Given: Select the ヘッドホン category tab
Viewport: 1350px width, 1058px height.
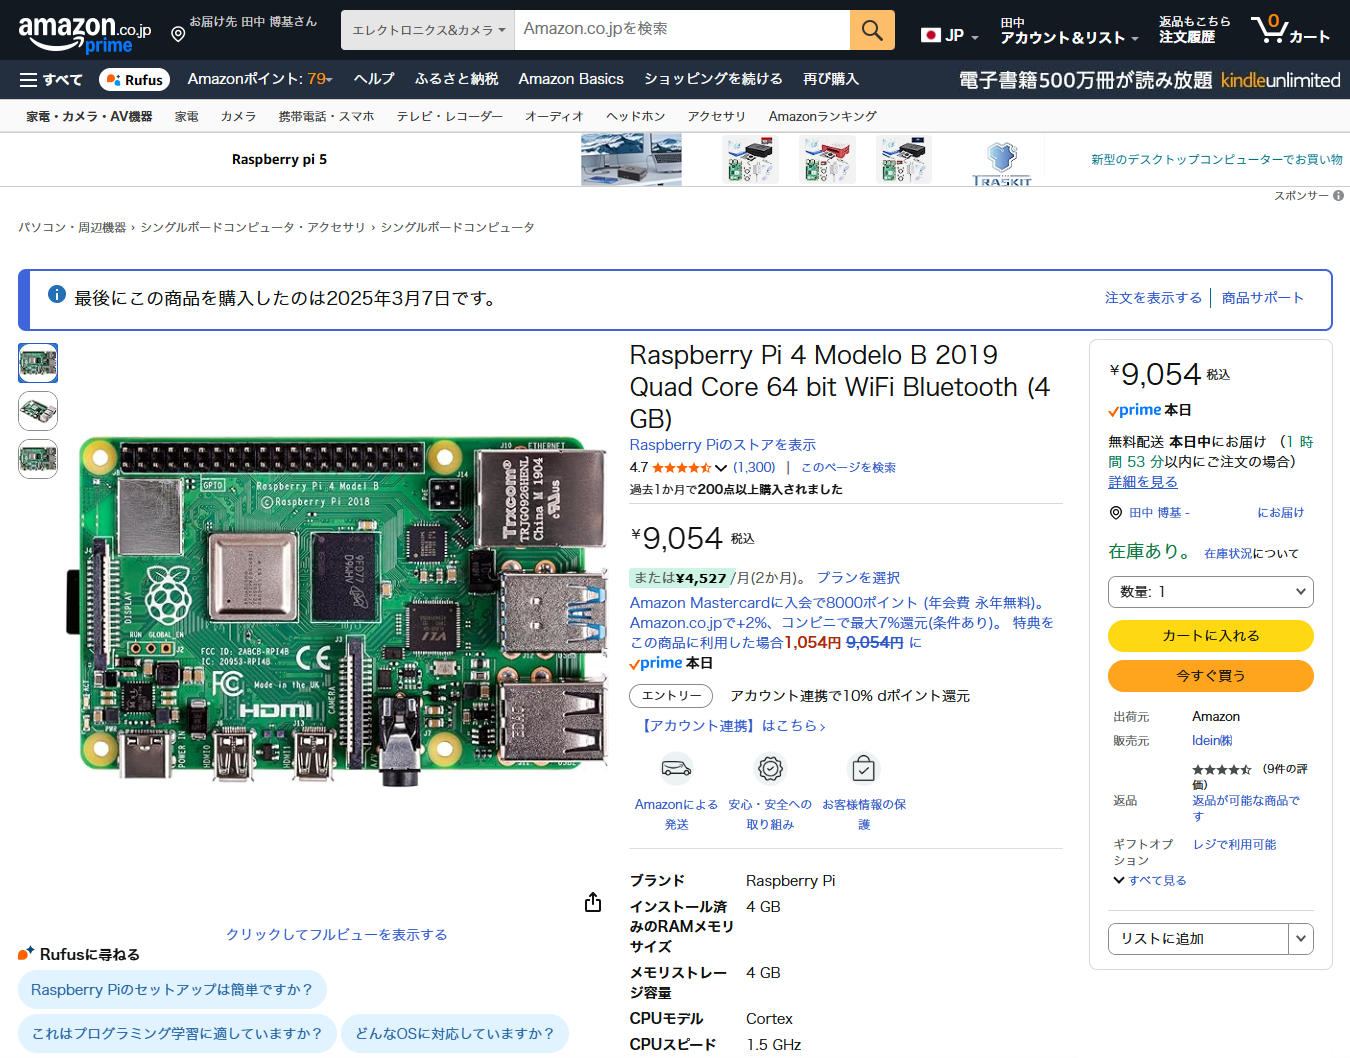Looking at the screenshot, I should (x=635, y=117).
